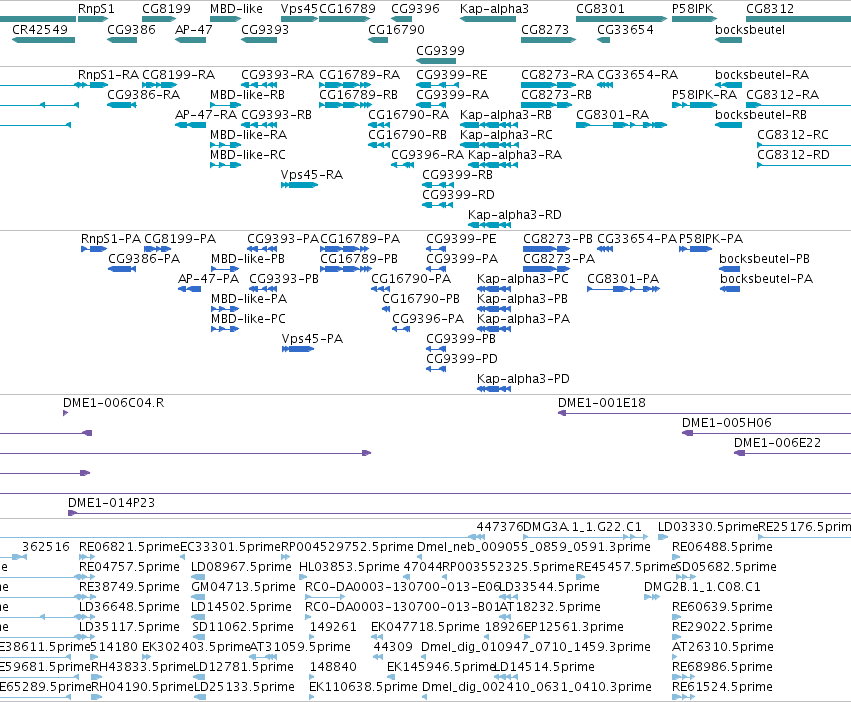This screenshot has height=702, width=851.
Task: Select the bocksbeutel-RB transcript
Action: [728, 125]
